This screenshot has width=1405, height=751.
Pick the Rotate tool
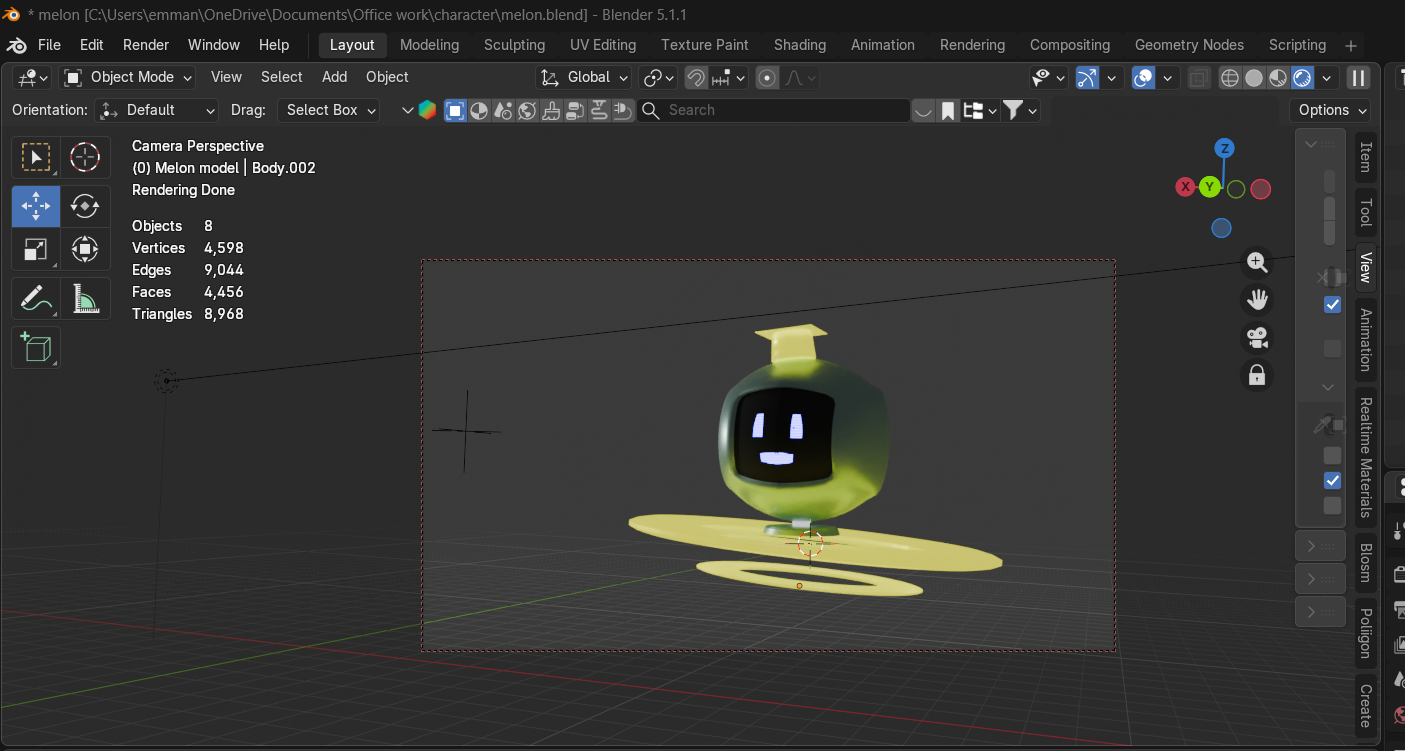click(85, 207)
